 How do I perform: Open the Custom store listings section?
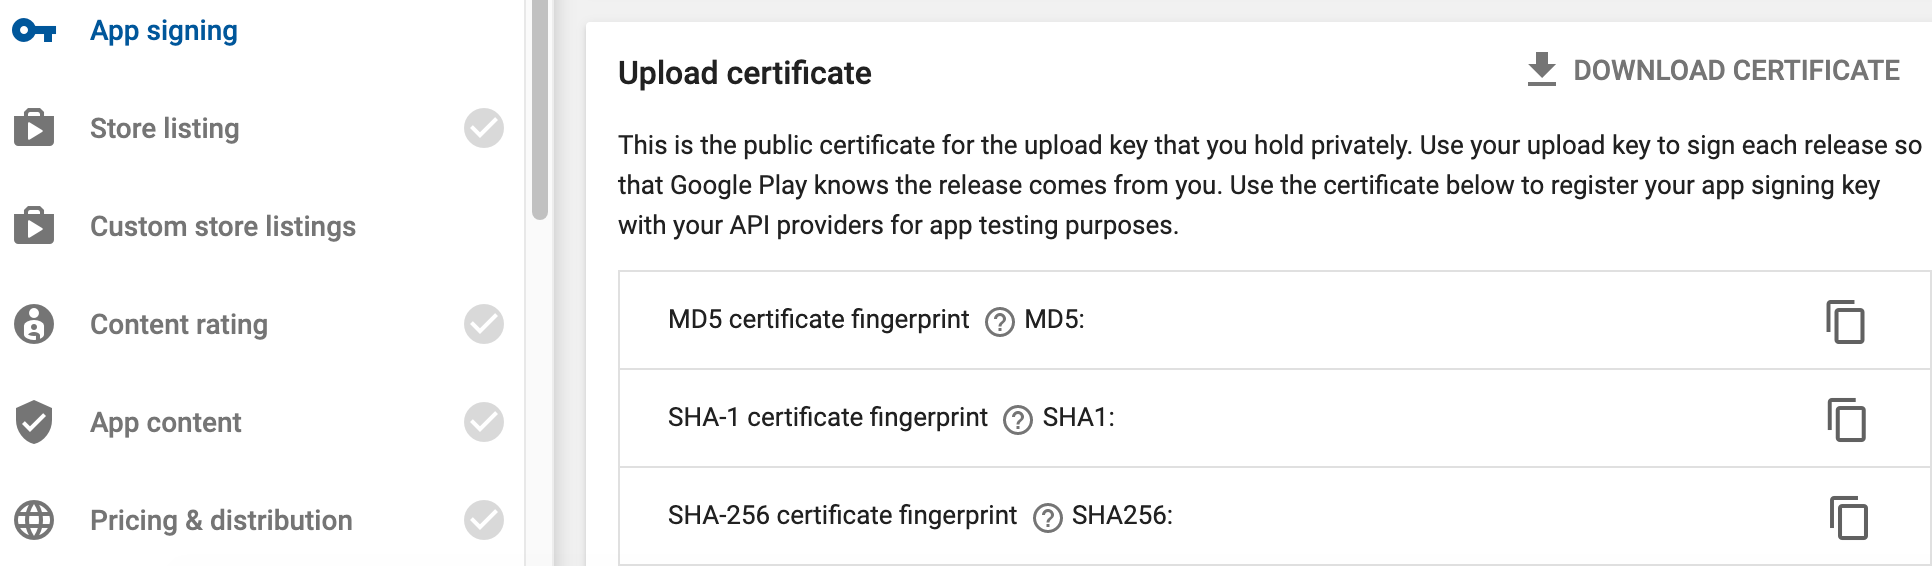[223, 226]
